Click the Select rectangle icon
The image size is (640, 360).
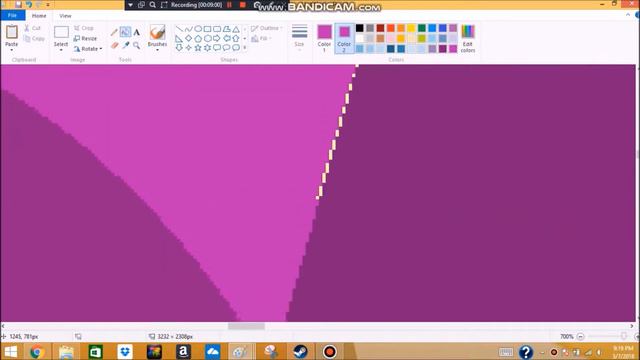[61, 32]
